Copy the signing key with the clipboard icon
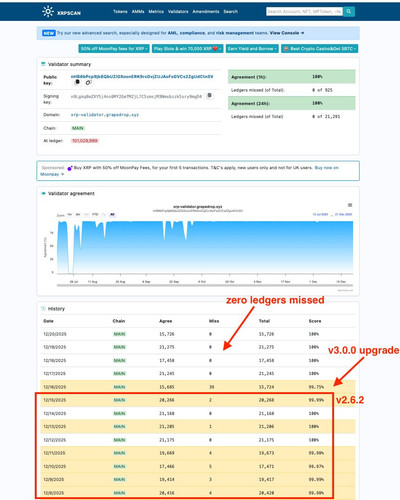Image resolution: width=400 pixels, height=500 pixels. coord(209,96)
